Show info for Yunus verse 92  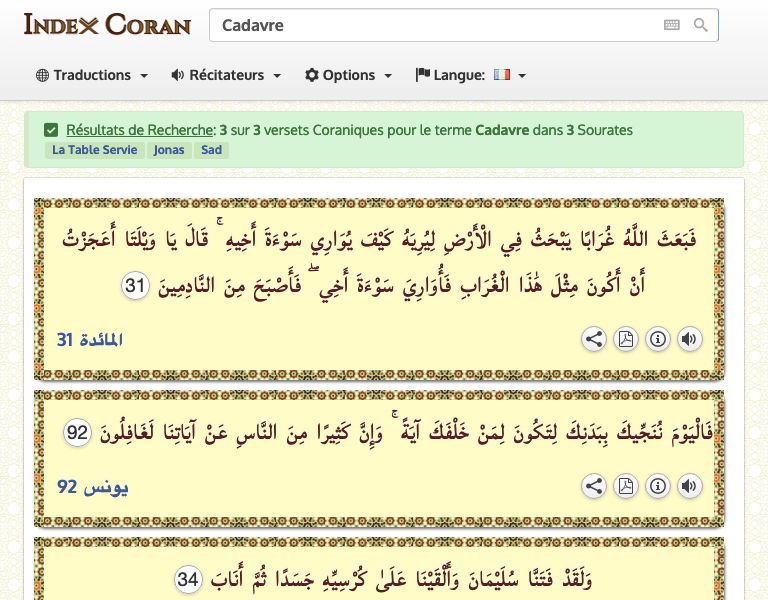pos(658,487)
